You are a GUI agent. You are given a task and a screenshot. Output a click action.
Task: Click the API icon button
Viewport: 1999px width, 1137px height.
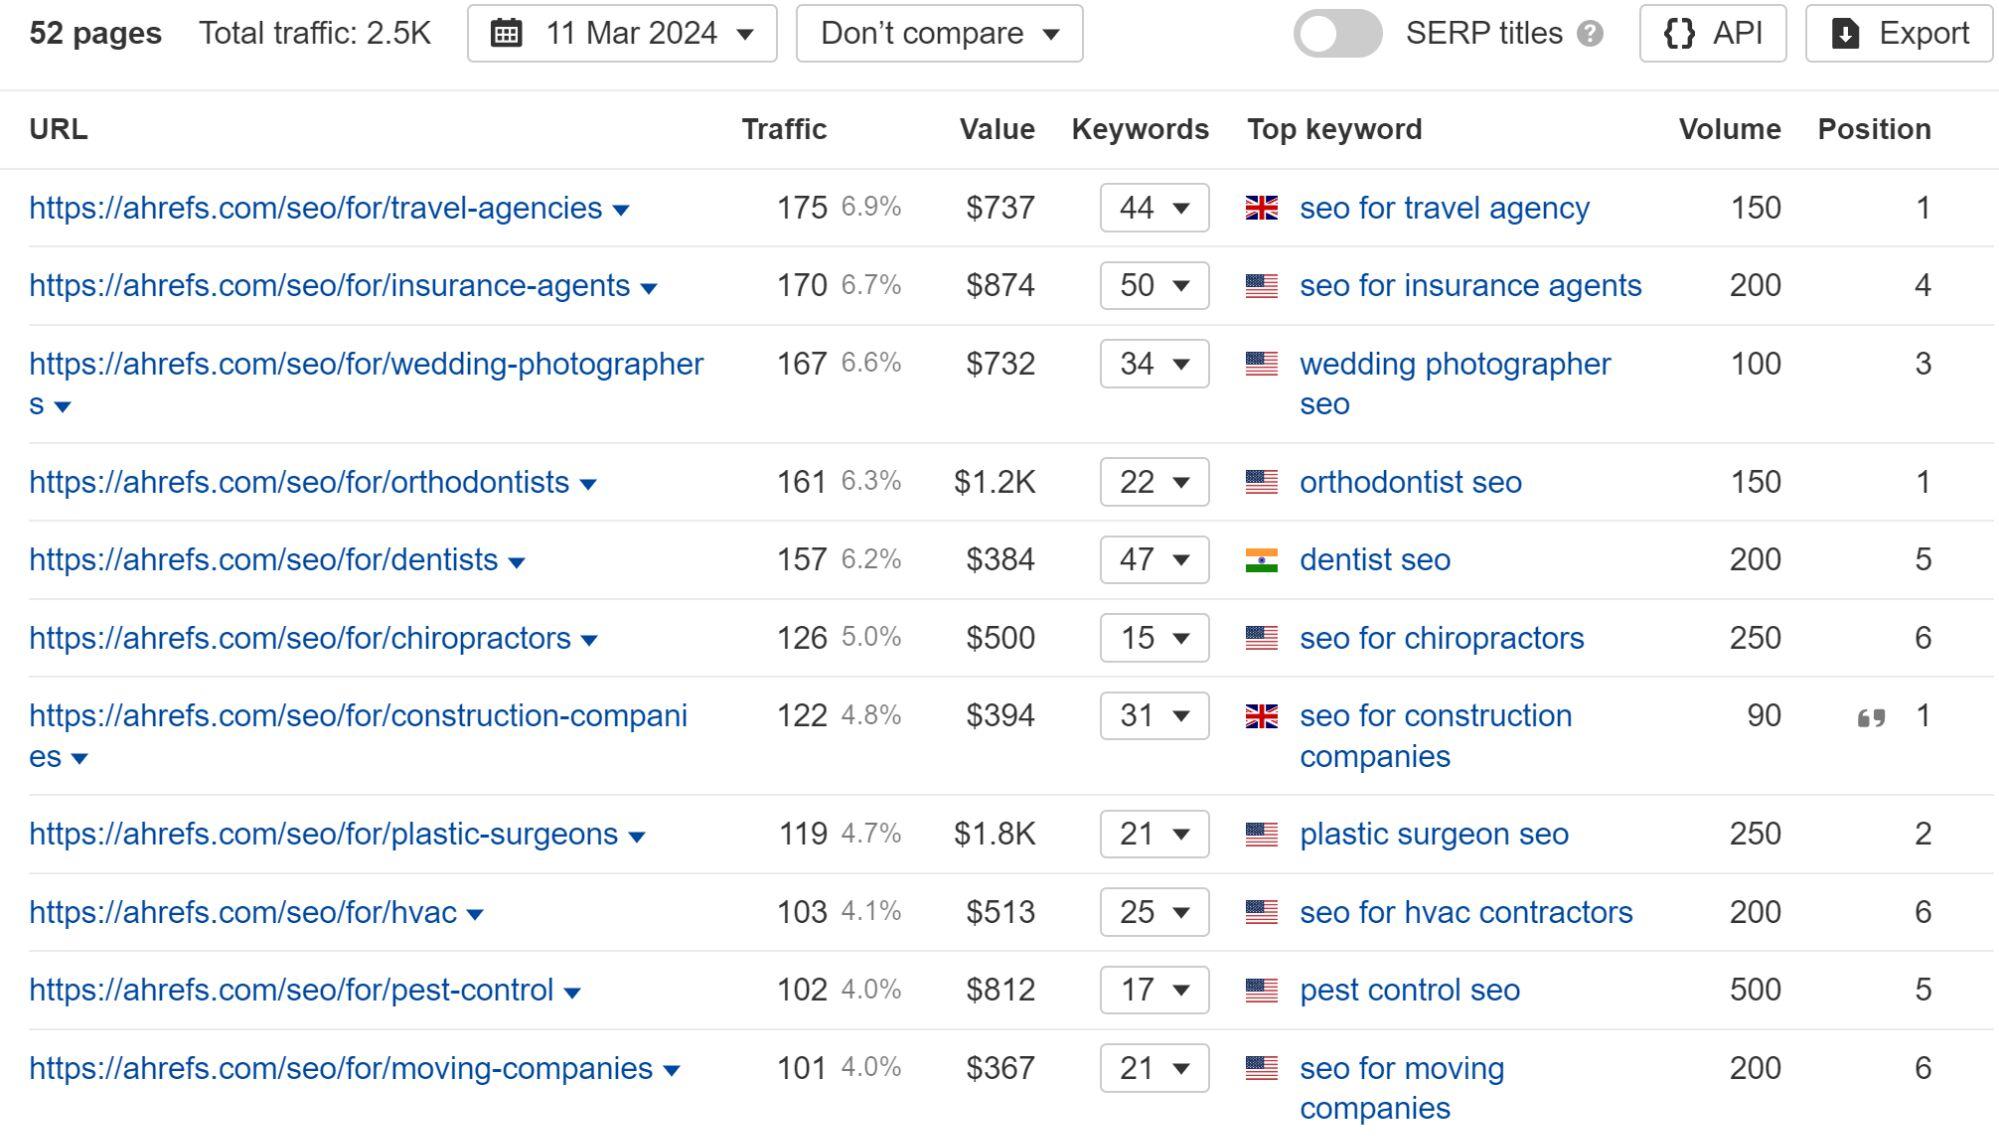[x=1711, y=34]
